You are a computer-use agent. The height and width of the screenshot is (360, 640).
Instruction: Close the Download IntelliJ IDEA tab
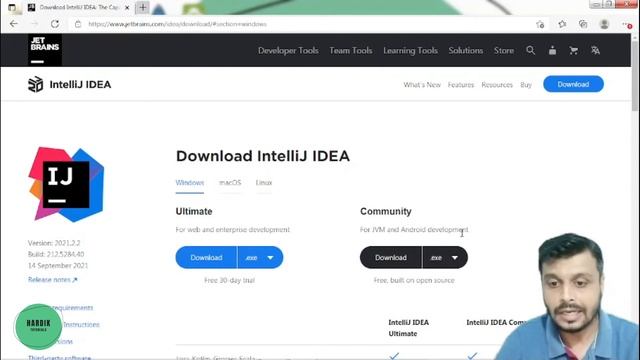(x=127, y=7)
